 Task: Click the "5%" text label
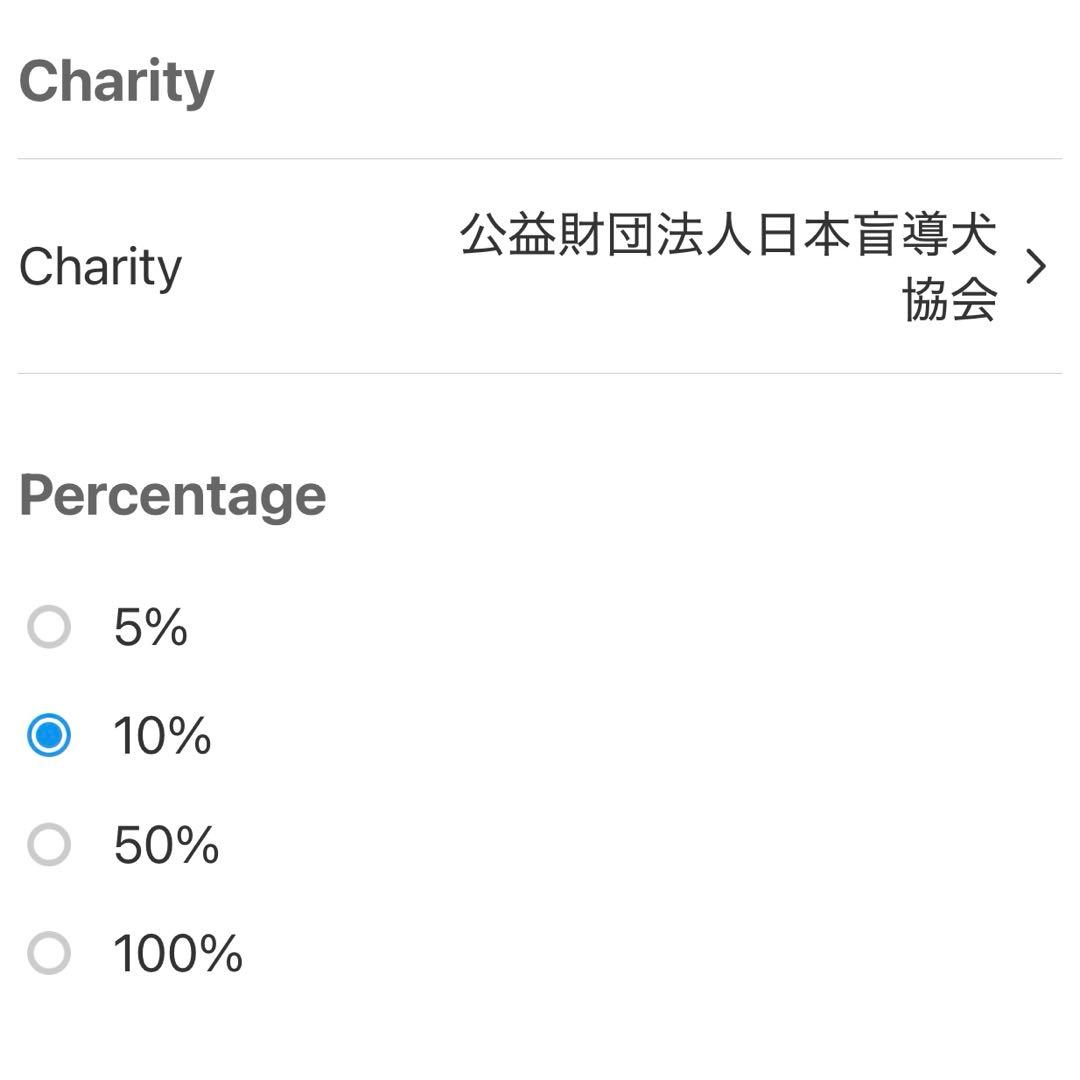pyautogui.click(x=151, y=628)
